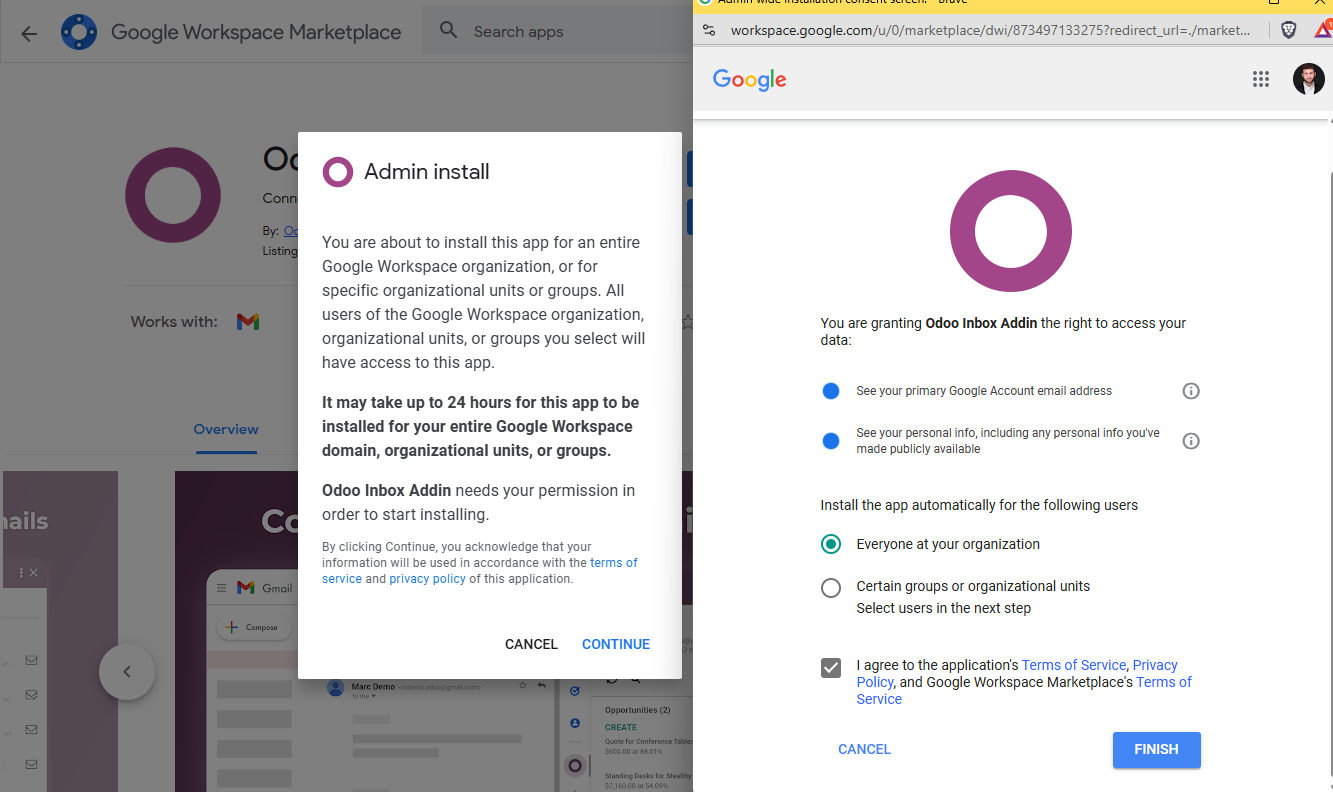Click info icon for personal info permission
This screenshot has height=792, width=1333.
(x=1191, y=441)
